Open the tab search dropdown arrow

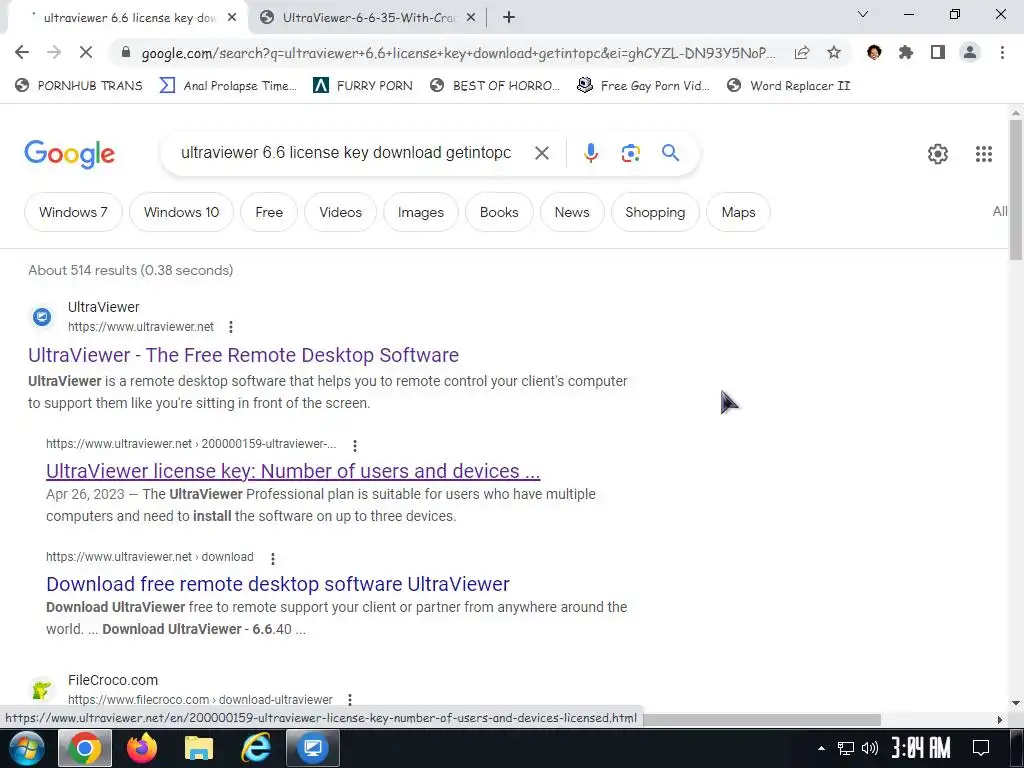(863, 14)
